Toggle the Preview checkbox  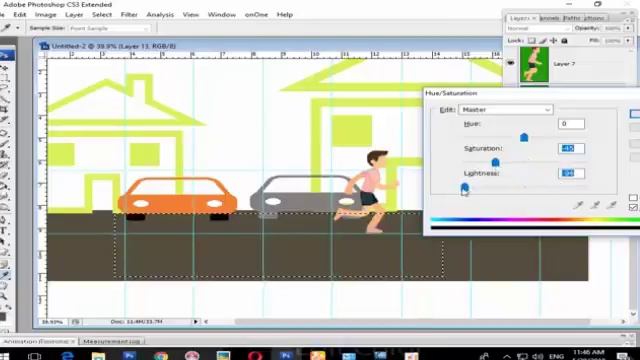pyautogui.click(x=633, y=207)
